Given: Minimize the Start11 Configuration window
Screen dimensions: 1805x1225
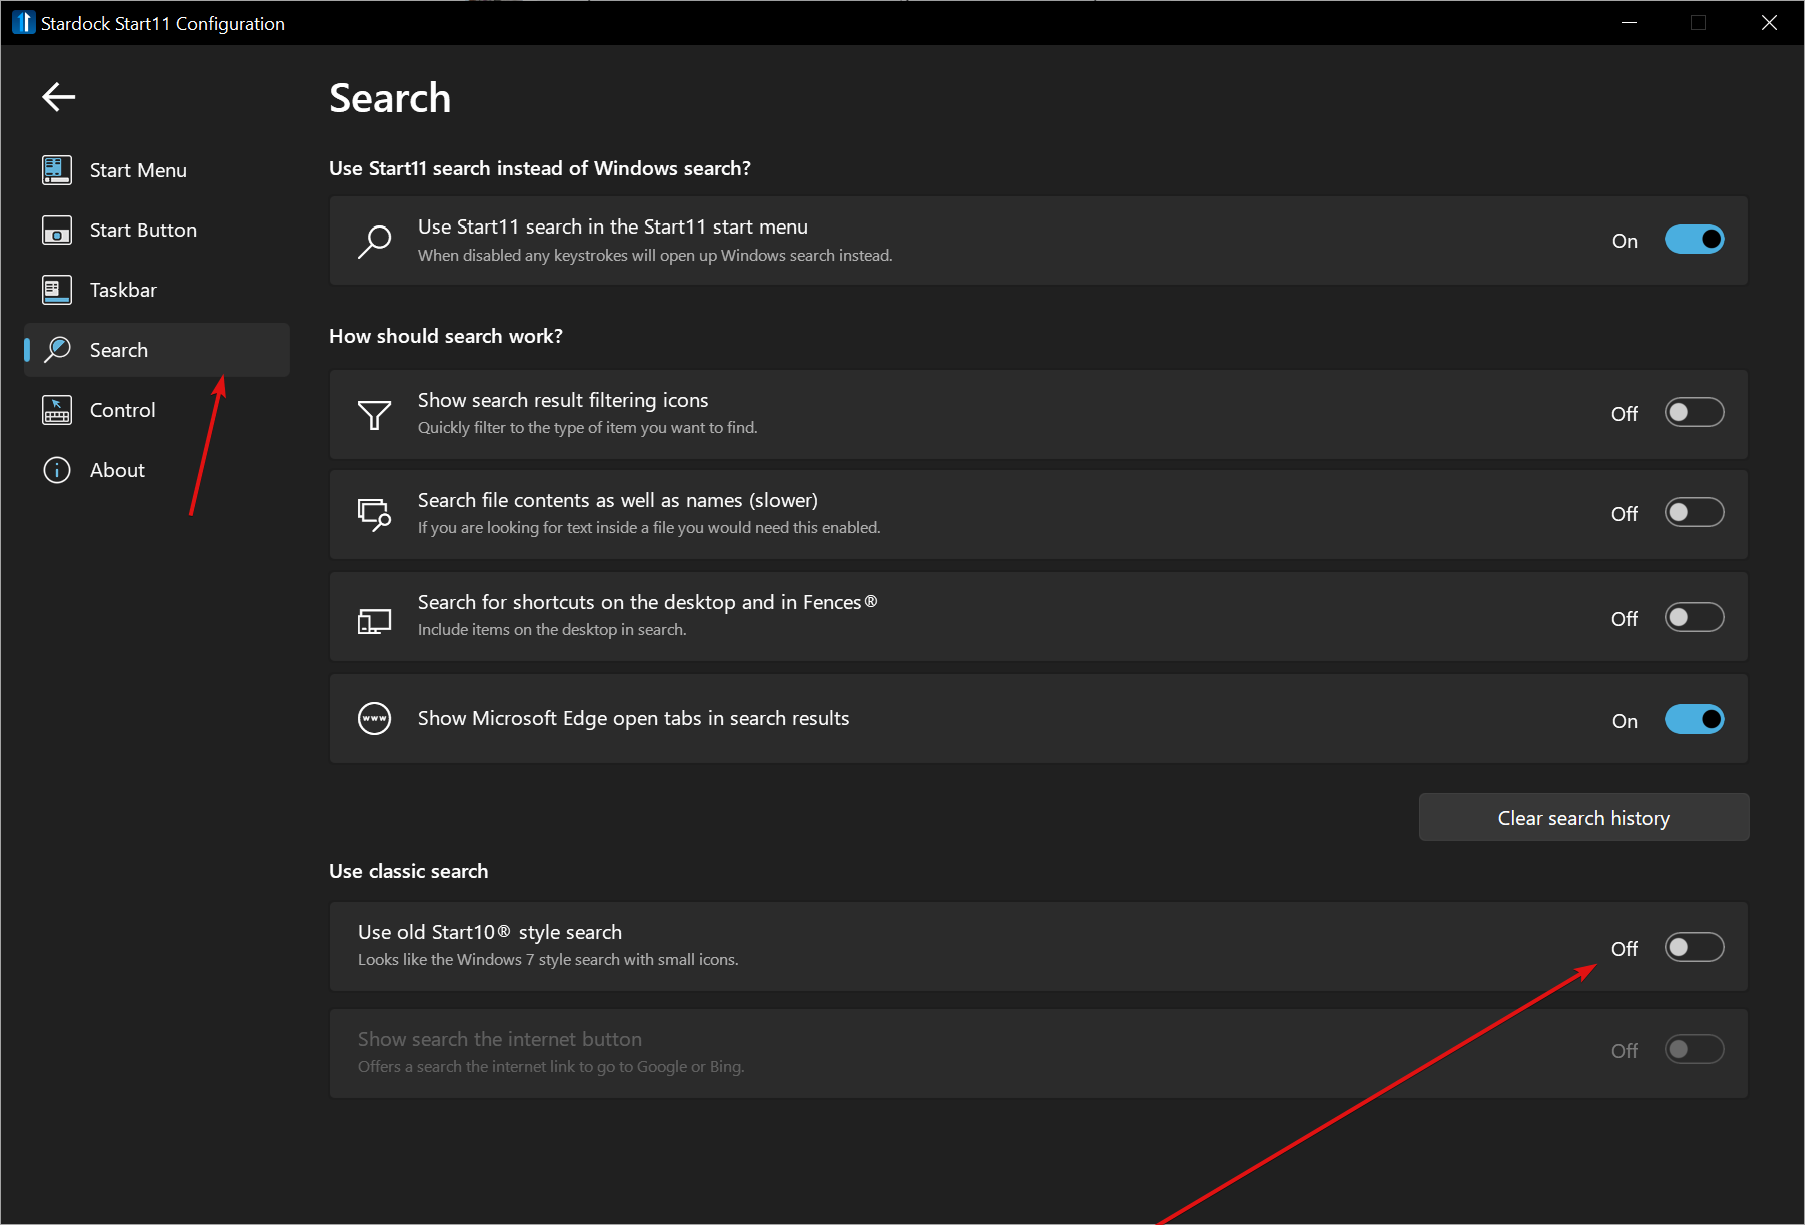Looking at the screenshot, I should pyautogui.click(x=1629, y=22).
